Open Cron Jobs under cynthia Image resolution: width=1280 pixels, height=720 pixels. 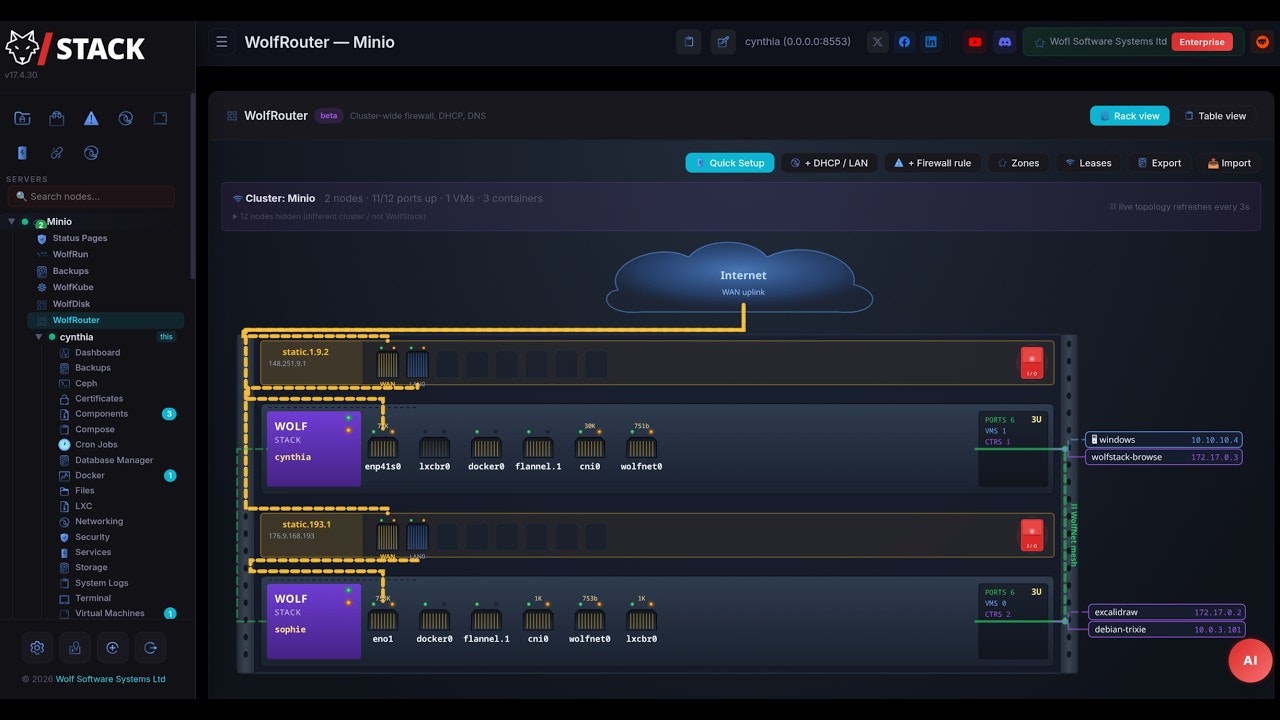(x=96, y=444)
